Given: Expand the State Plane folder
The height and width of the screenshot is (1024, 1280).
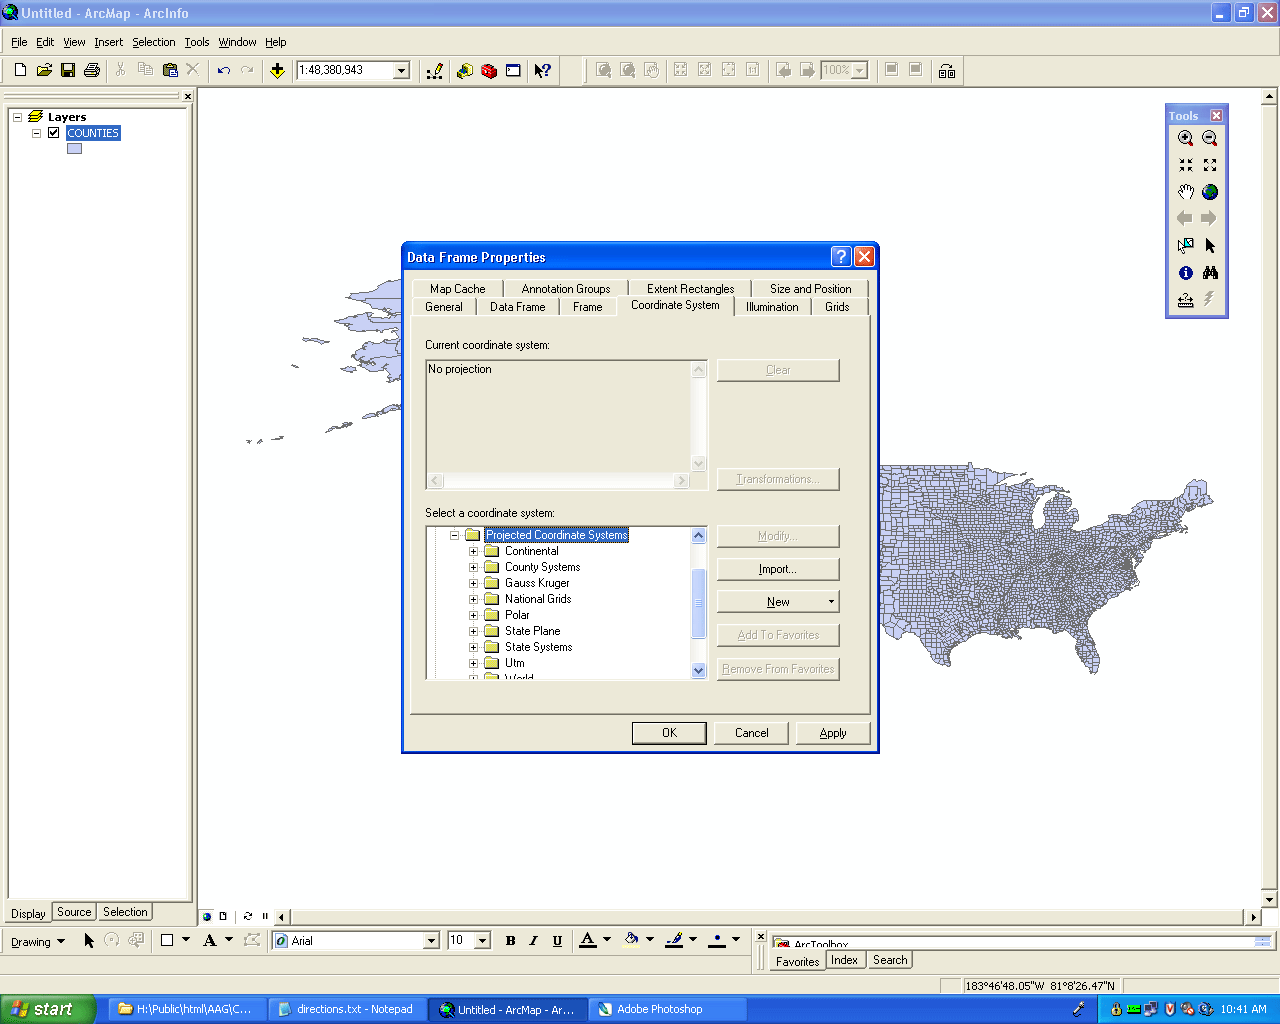Looking at the screenshot, I should tap(473, 631).
